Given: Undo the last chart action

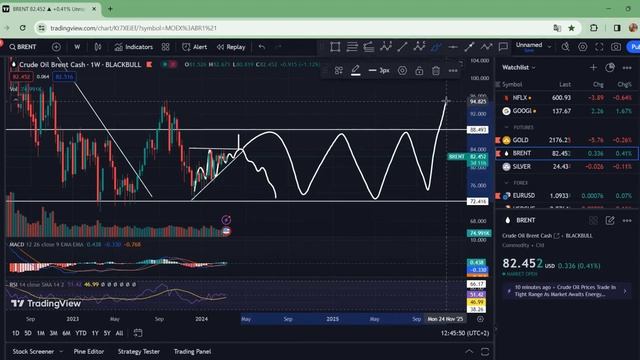Looking at the screenshot, I should pyautogui.click(x=262, y=47).
